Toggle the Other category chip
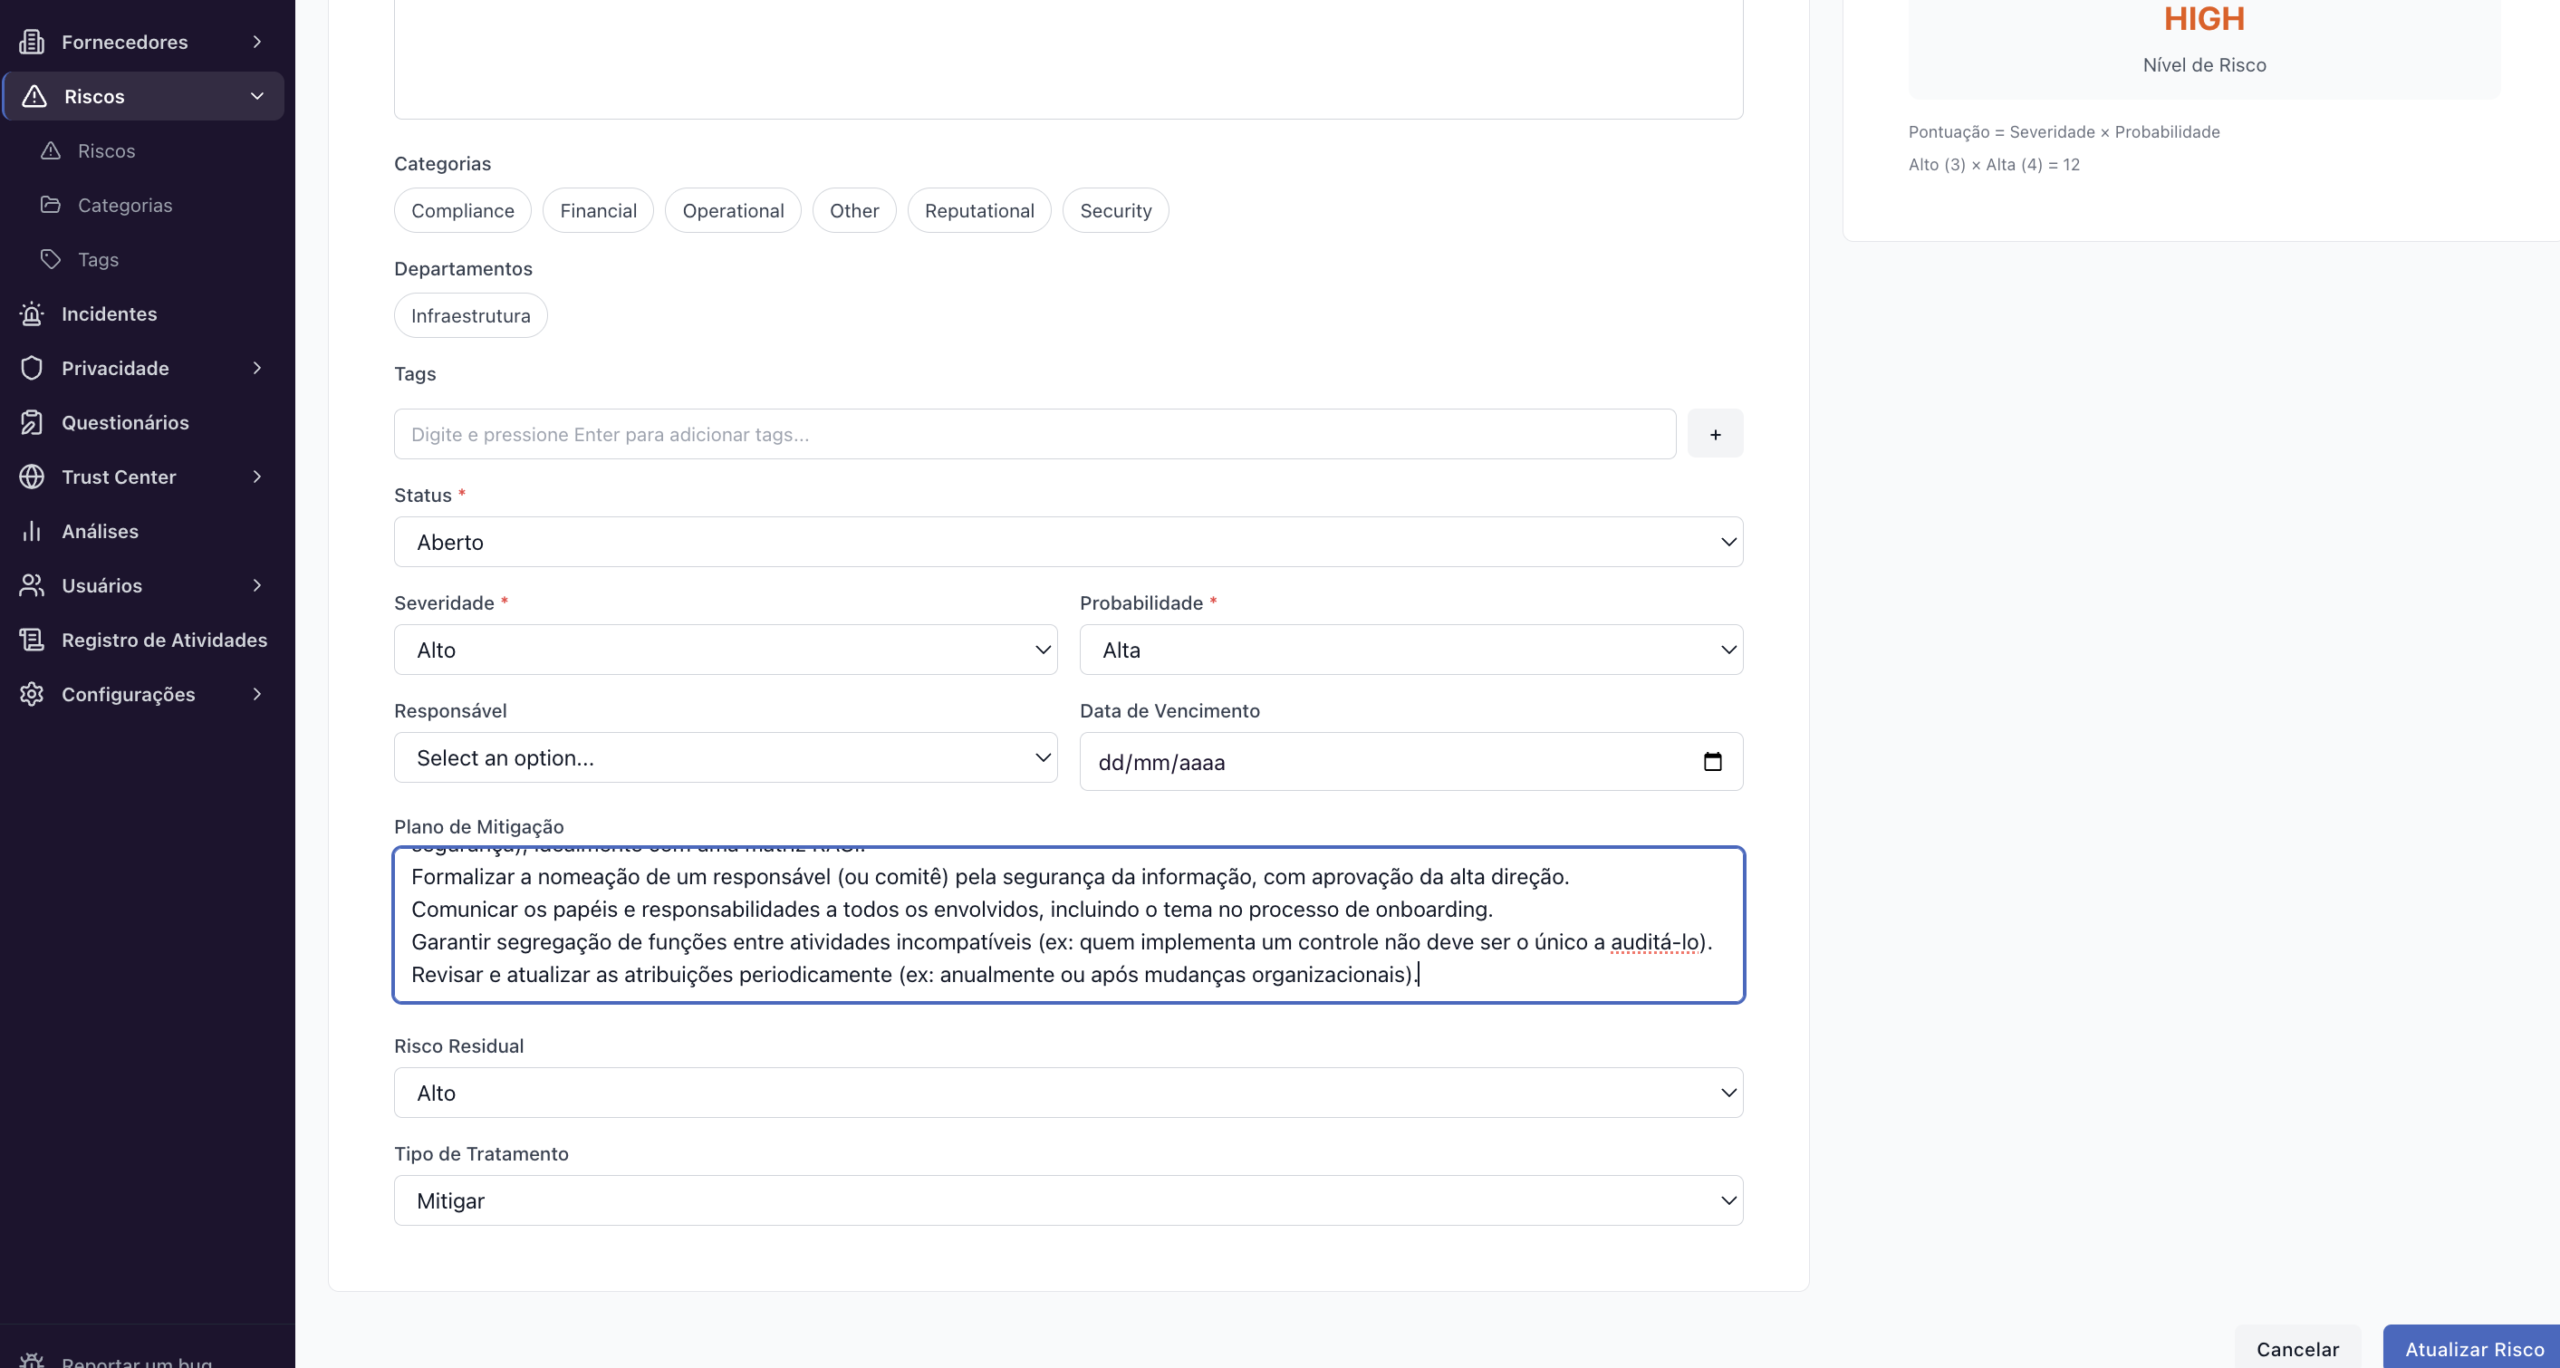 [854, 210]
